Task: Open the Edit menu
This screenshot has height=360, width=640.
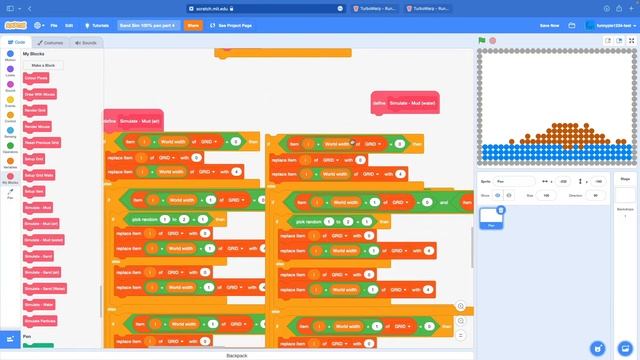Action: click(x=69, y=25)
